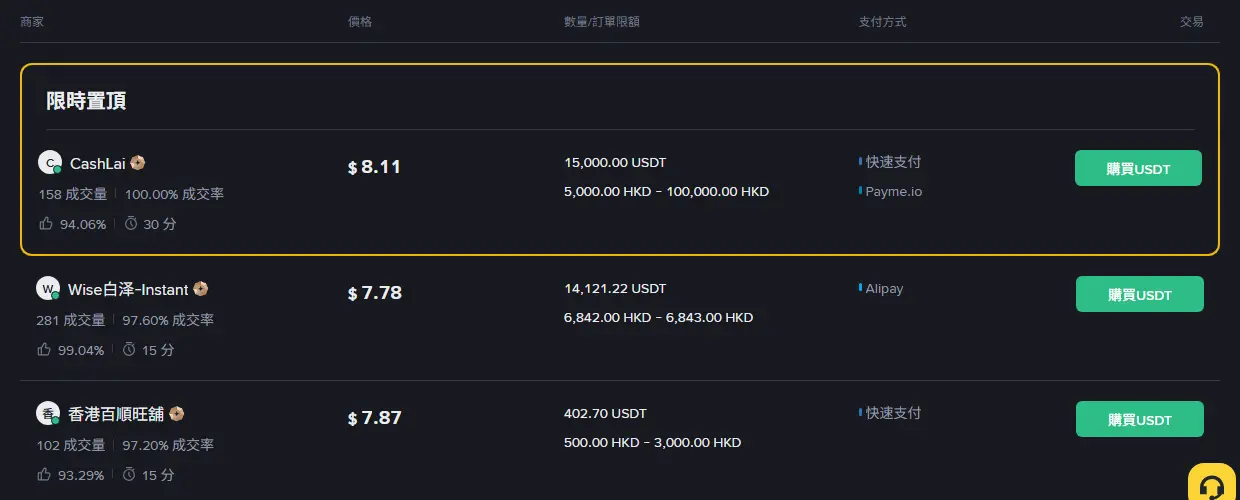Click the 97.20% 成交率 stat

[x=169, y=445]
